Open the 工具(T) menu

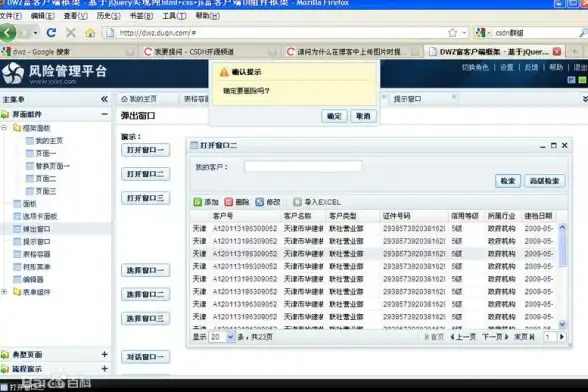point(174,16)
